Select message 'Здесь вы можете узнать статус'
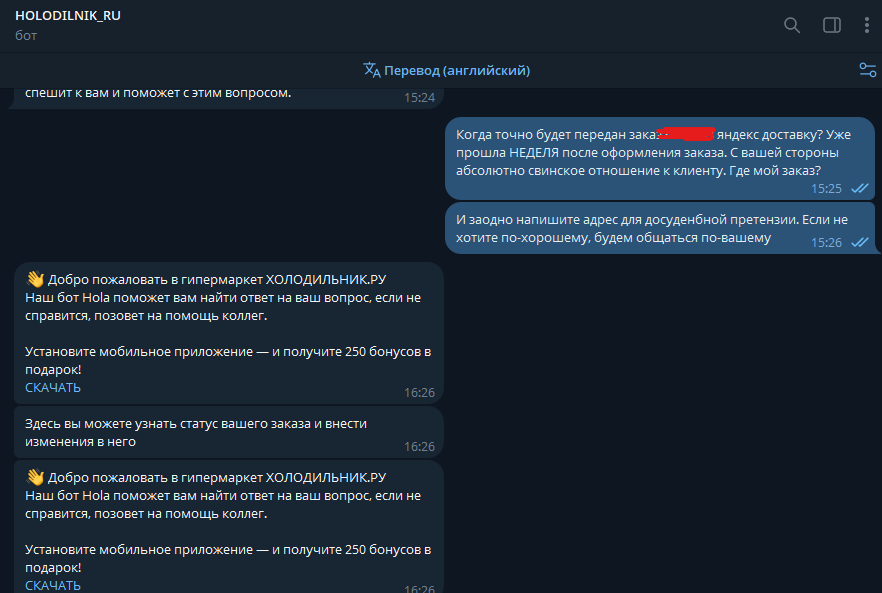Screen dimensions: 882x593 (x=228, y=432)
